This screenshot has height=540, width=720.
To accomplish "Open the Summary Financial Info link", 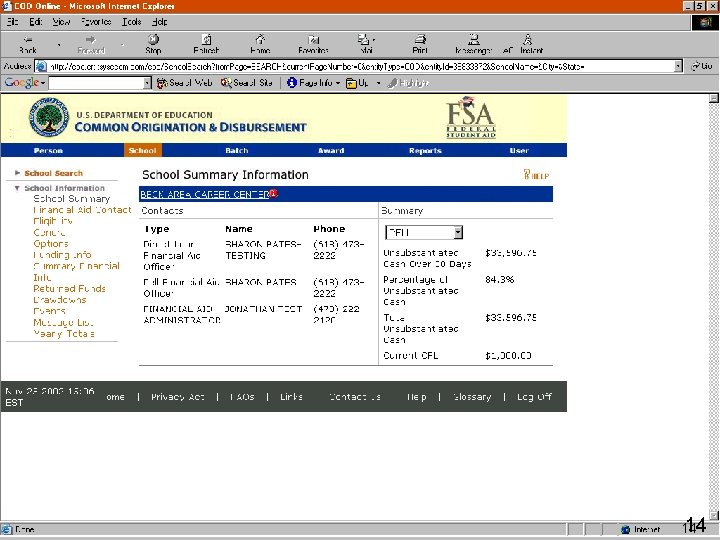I will coord(76,271).
